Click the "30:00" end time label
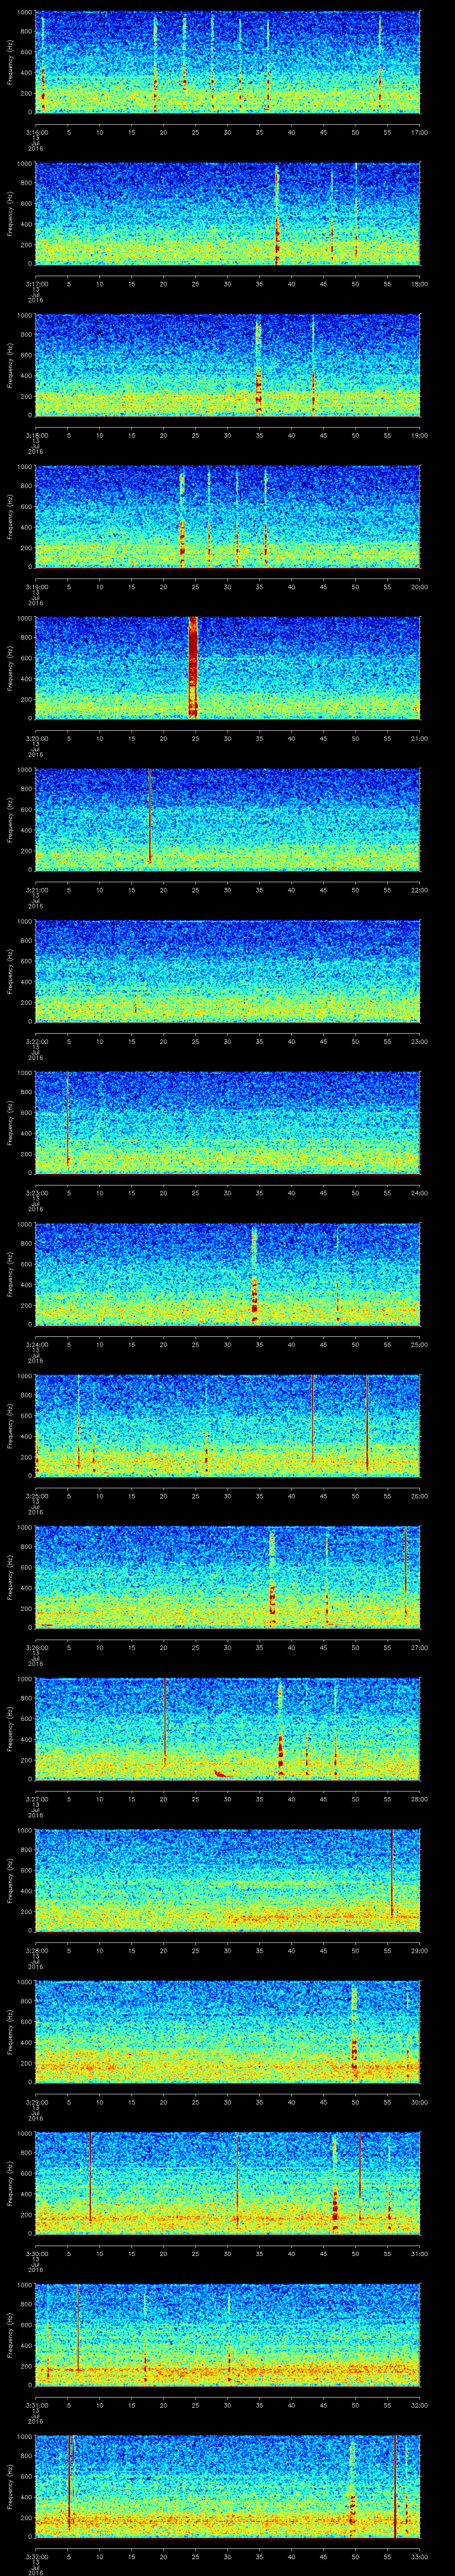 [419, 2101]
